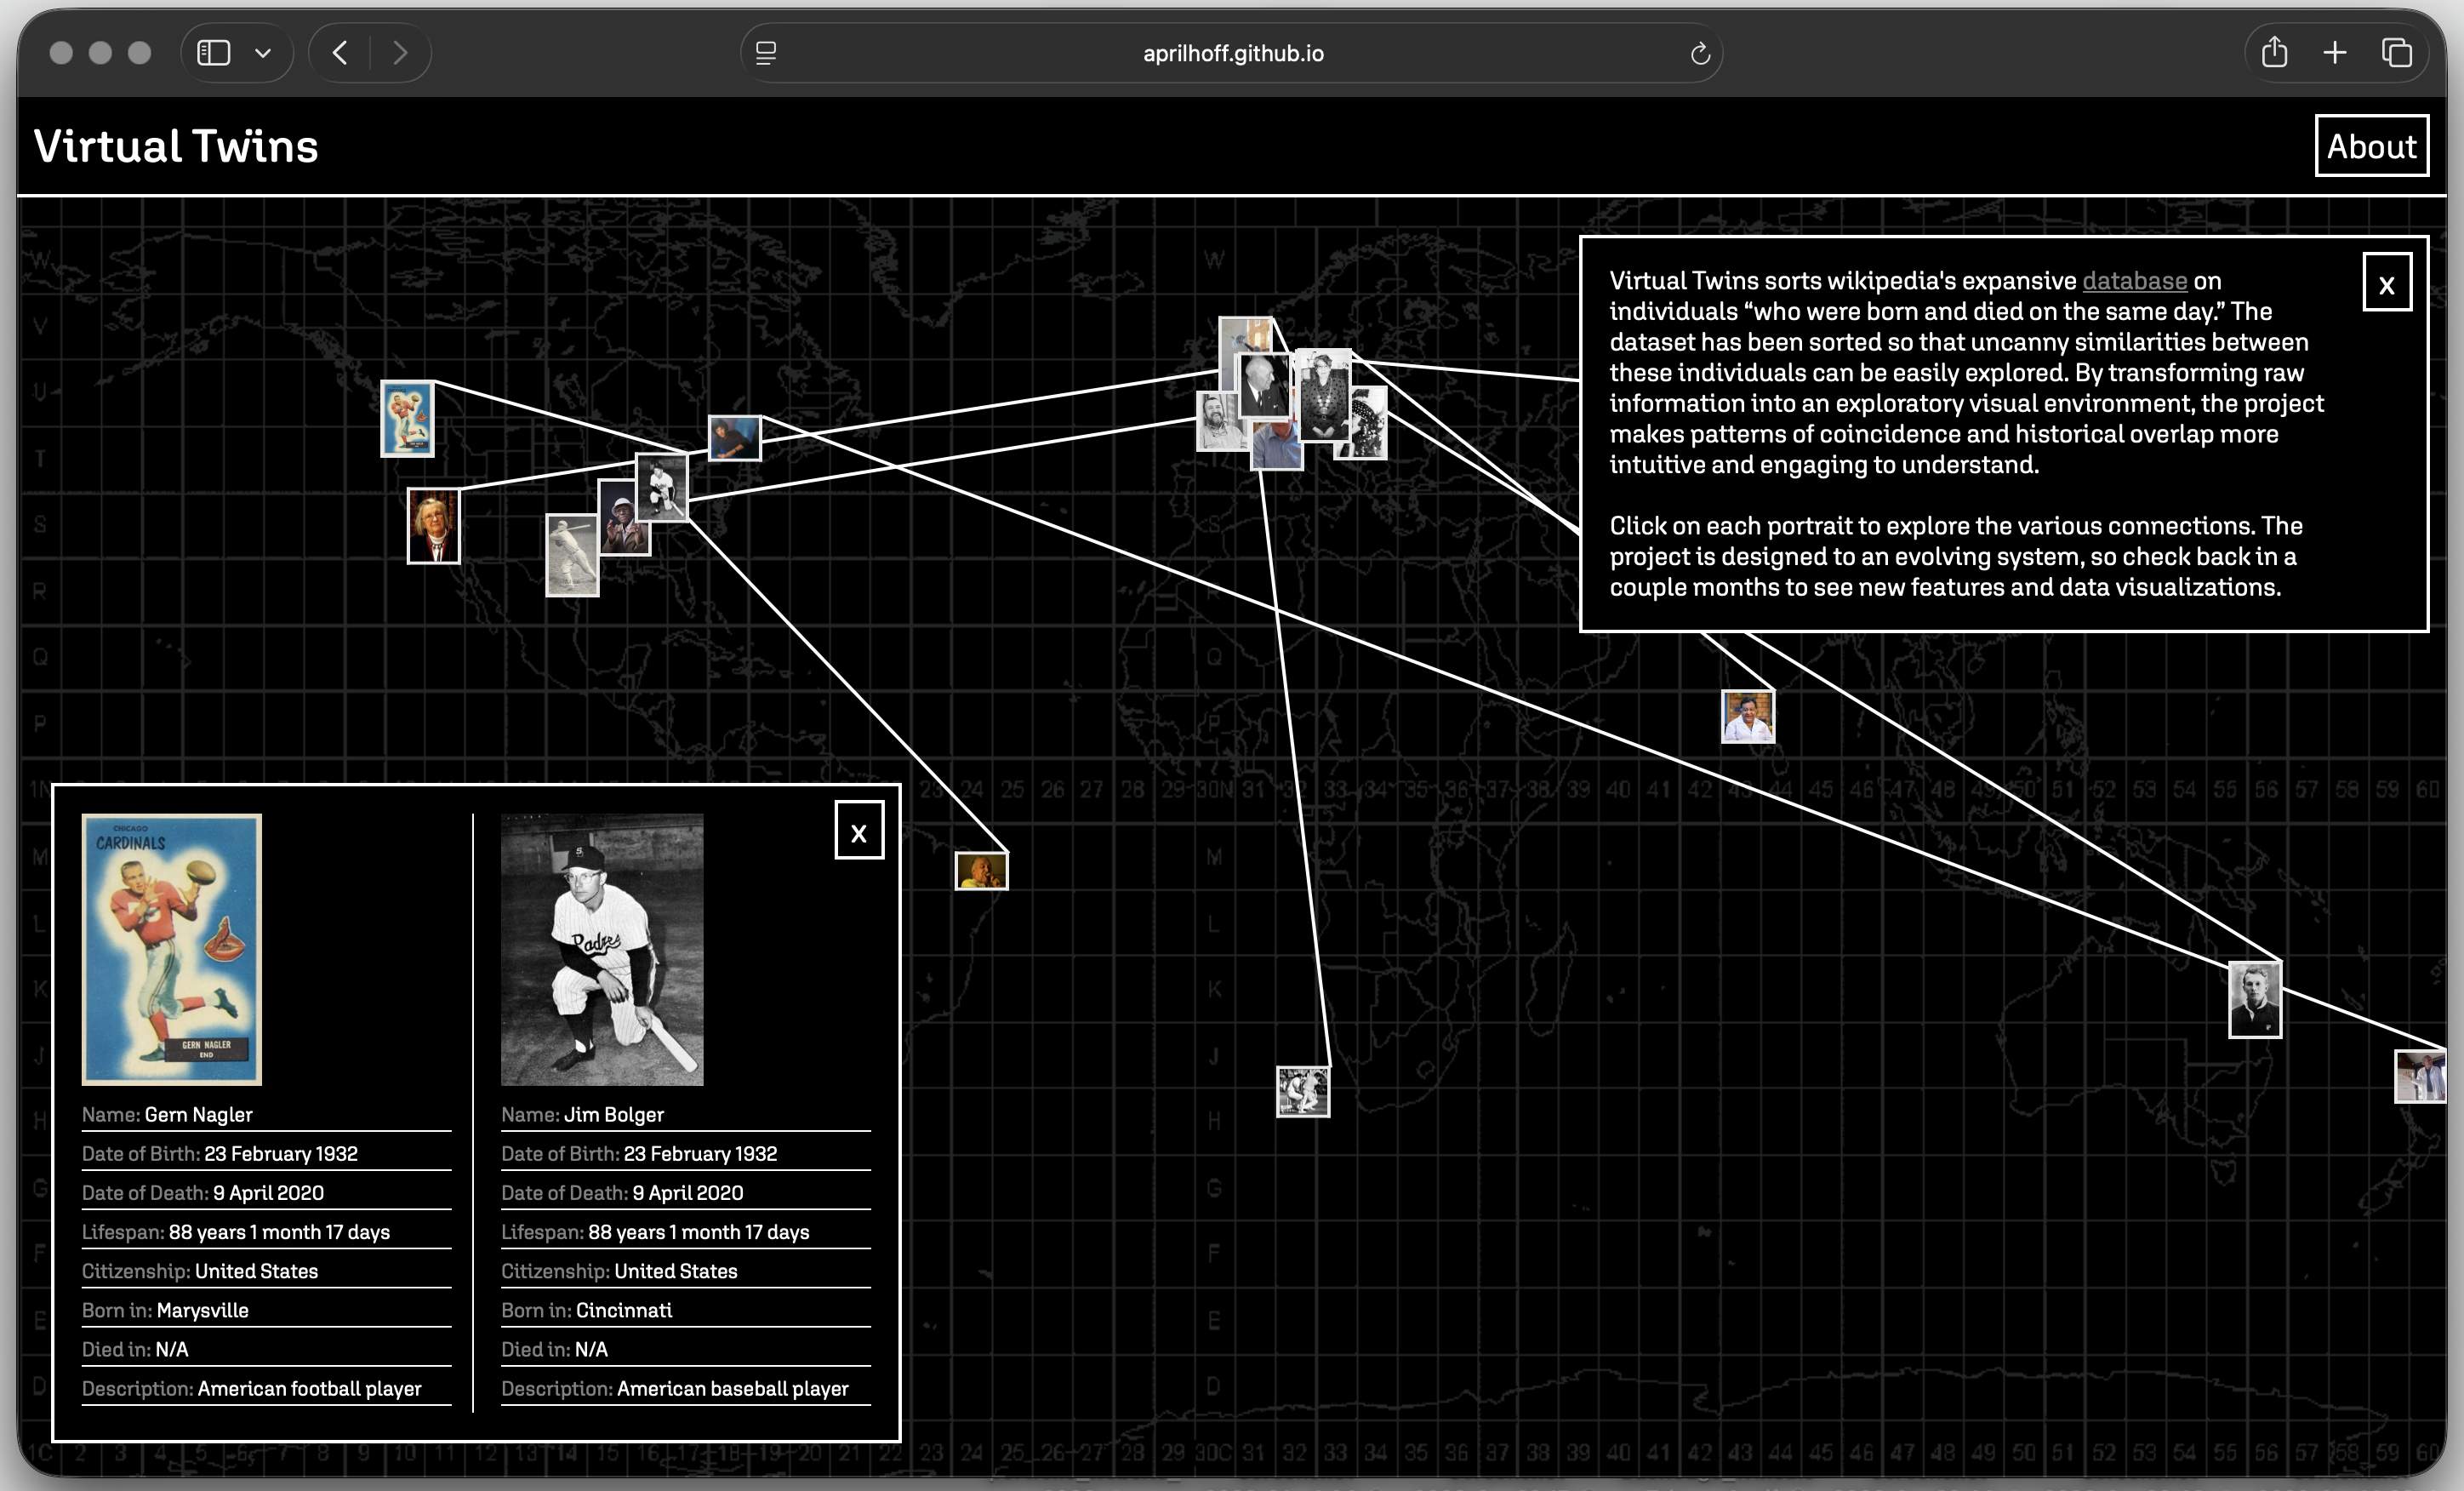
Task: Open the page reader menu icon
Action: coord(766,53)
